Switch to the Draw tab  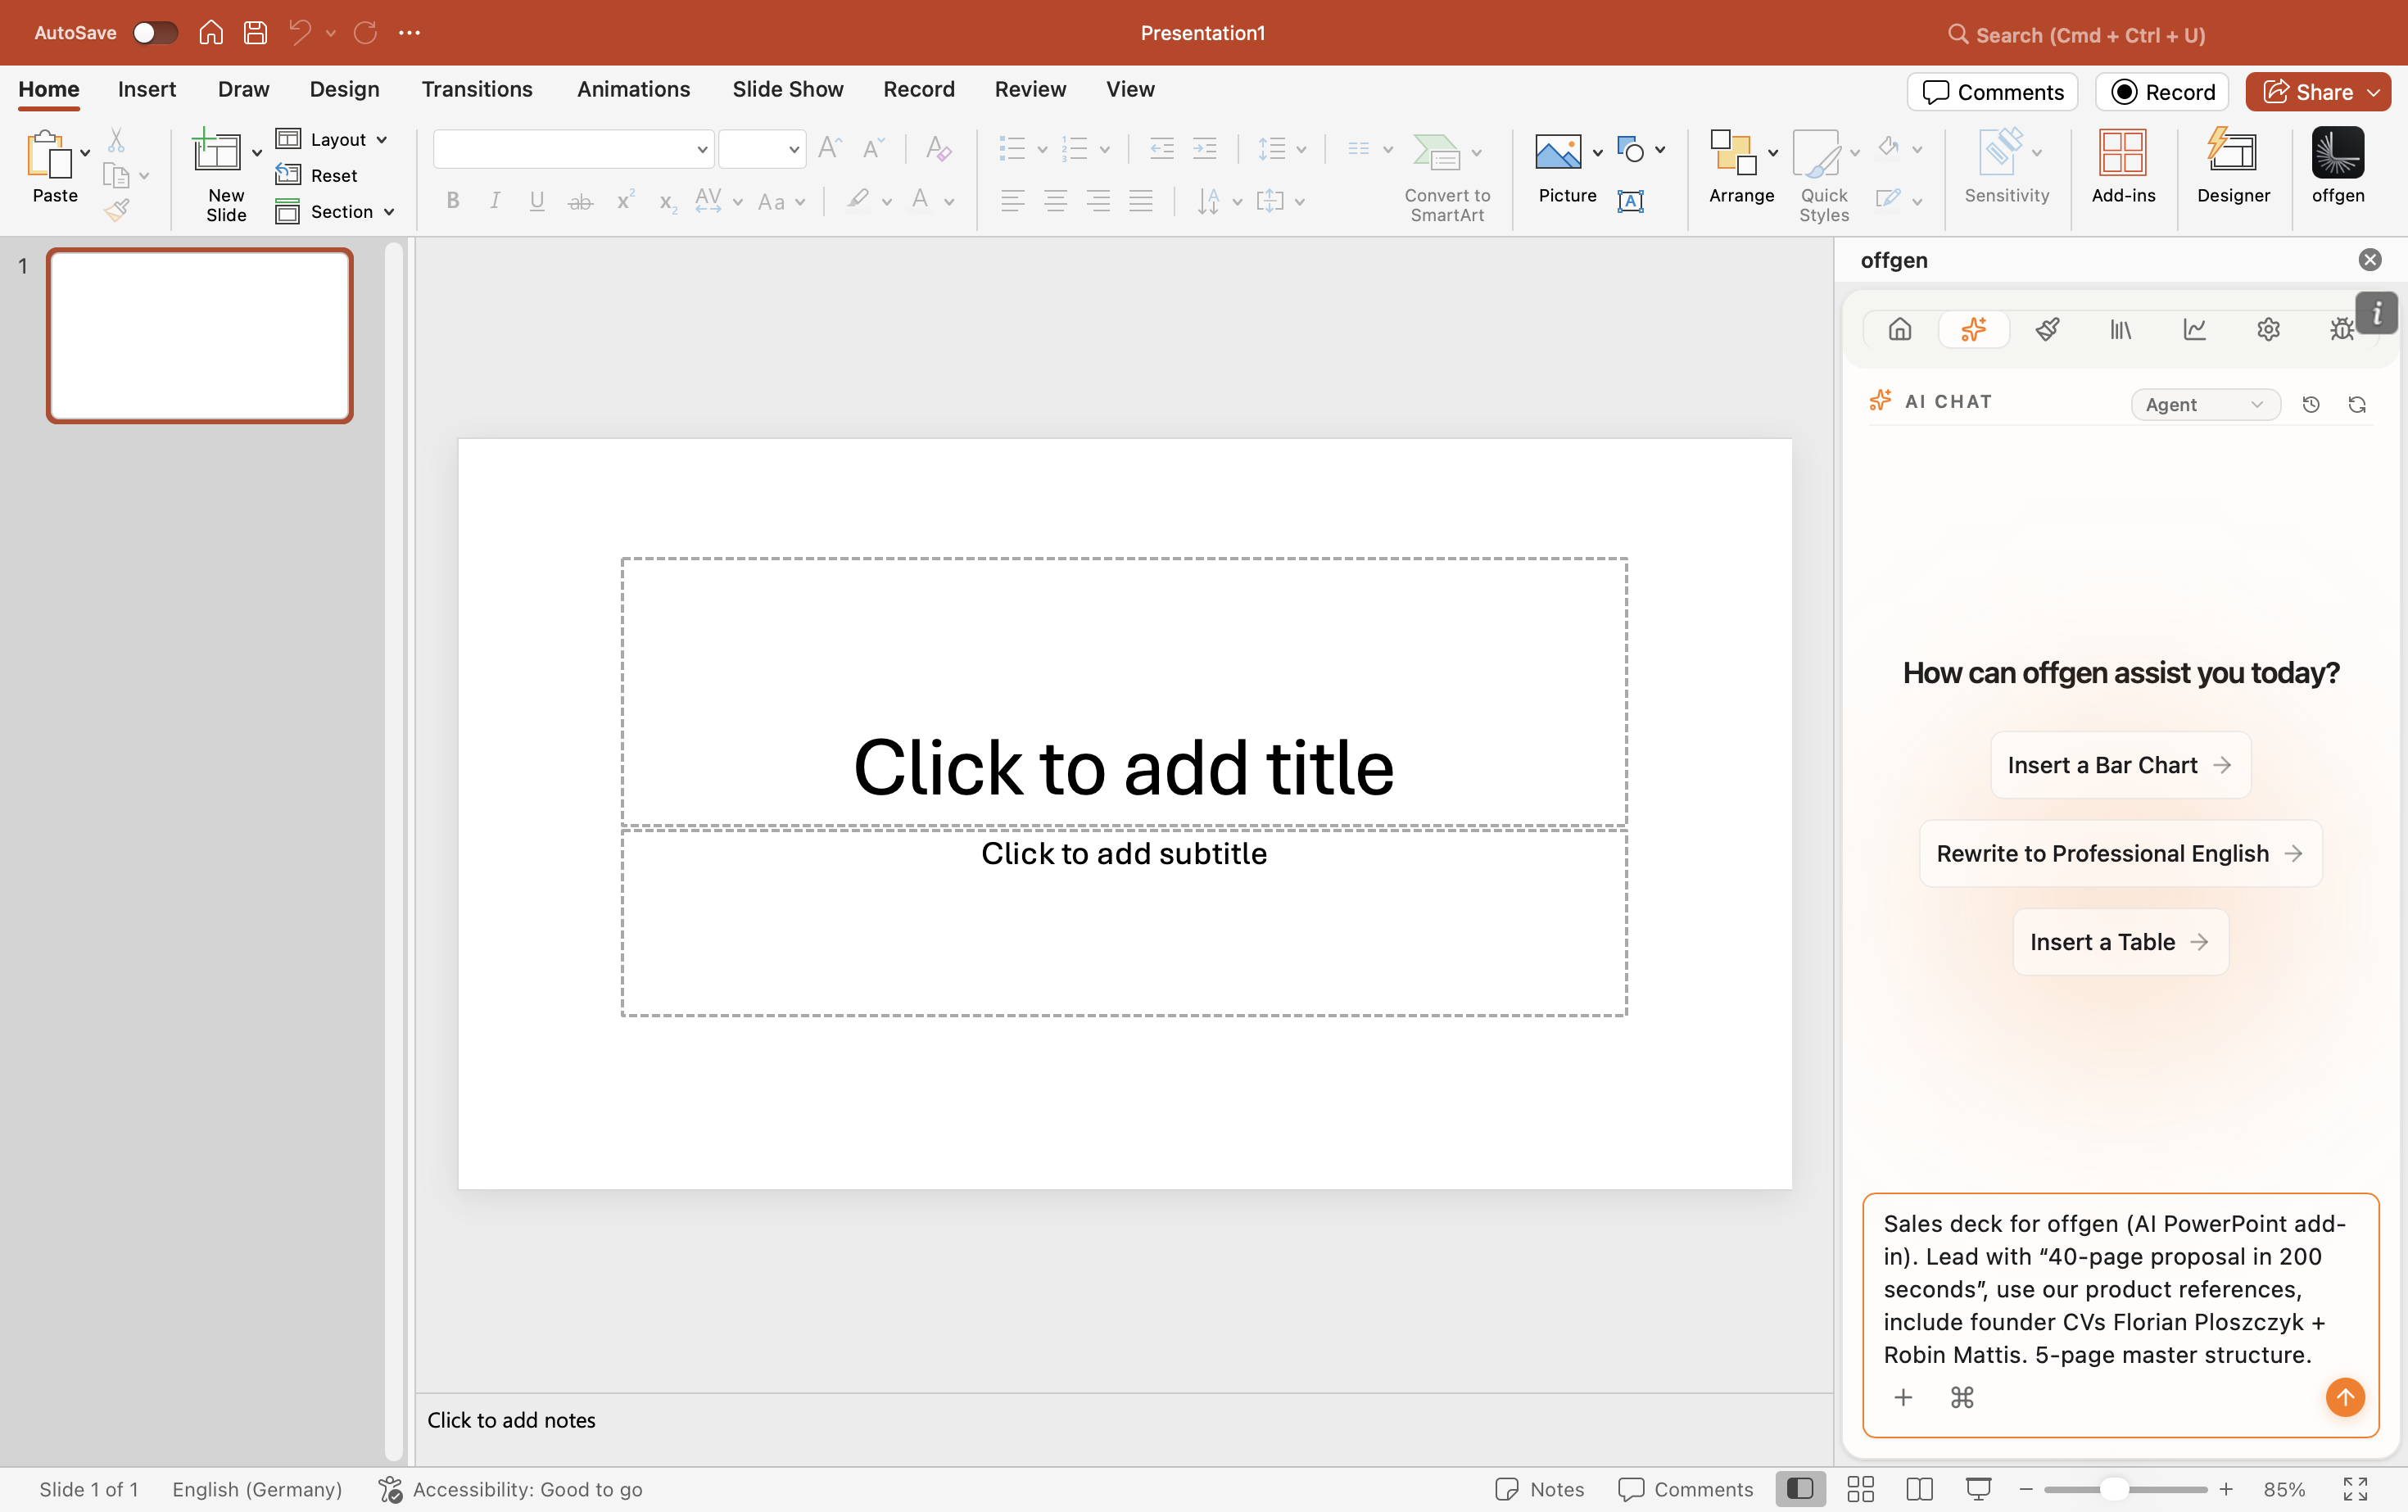point(243,89)
